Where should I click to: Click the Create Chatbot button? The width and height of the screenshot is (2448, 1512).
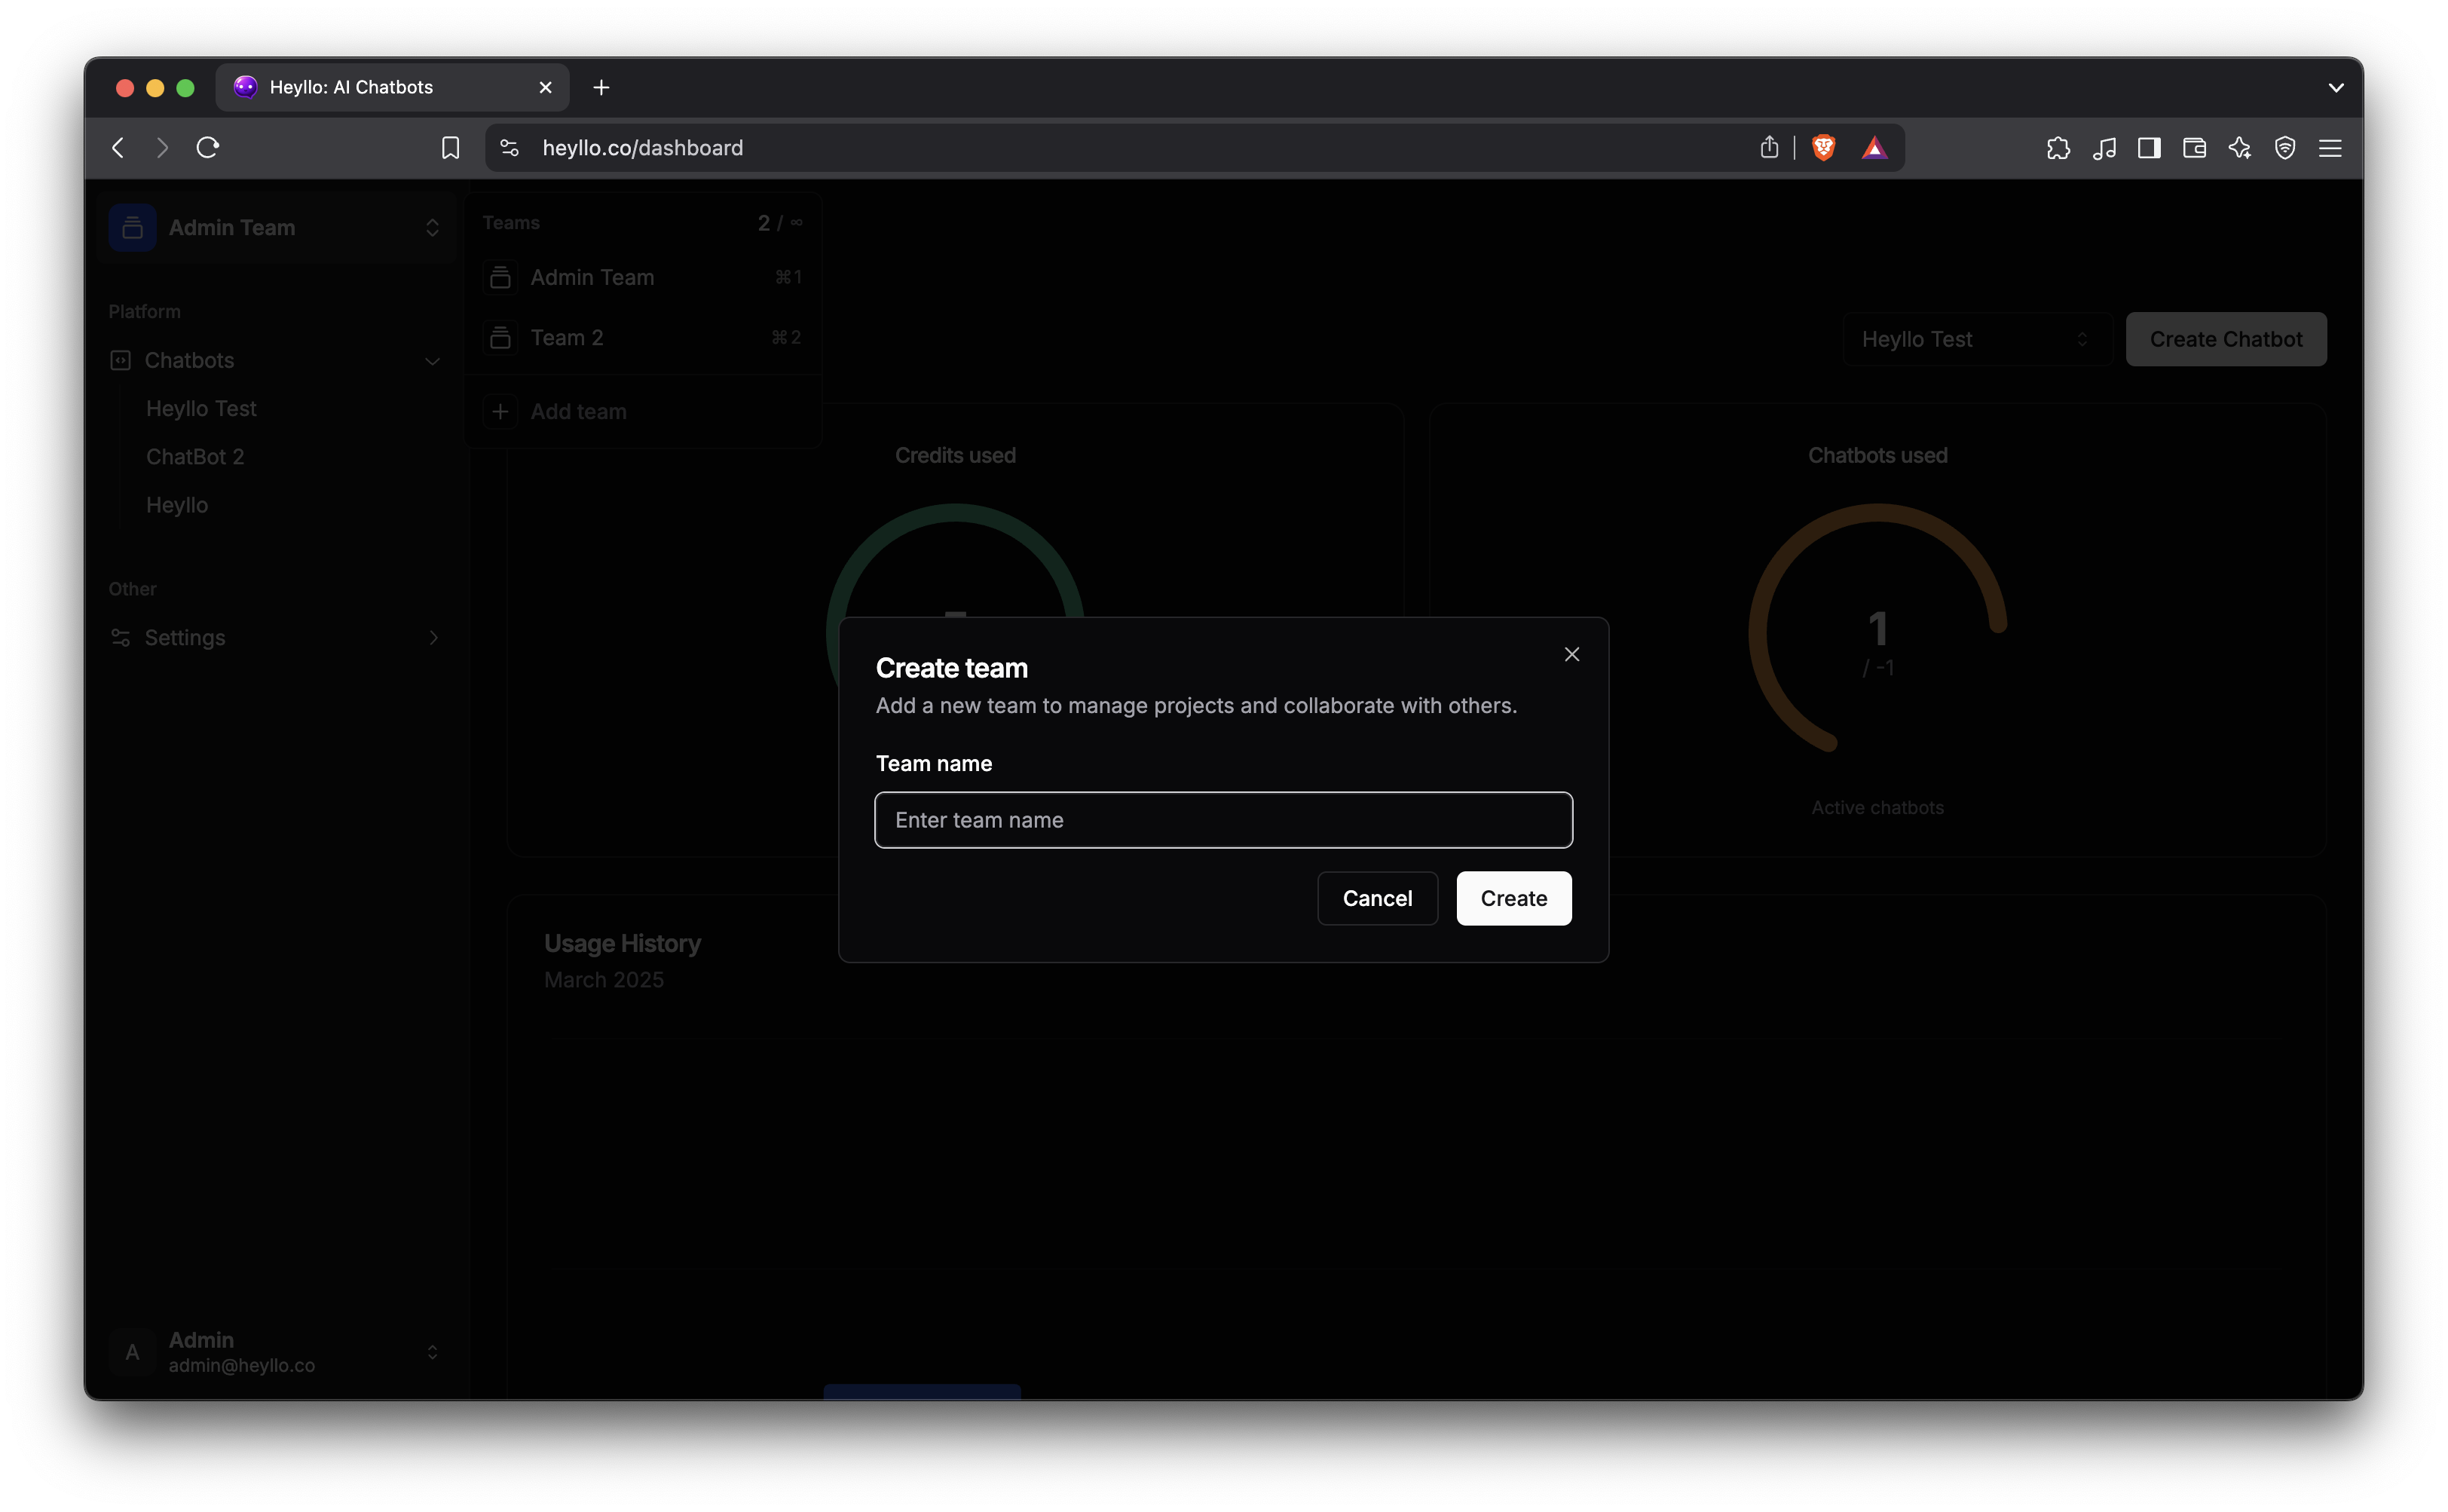(x=2225, y=339)
